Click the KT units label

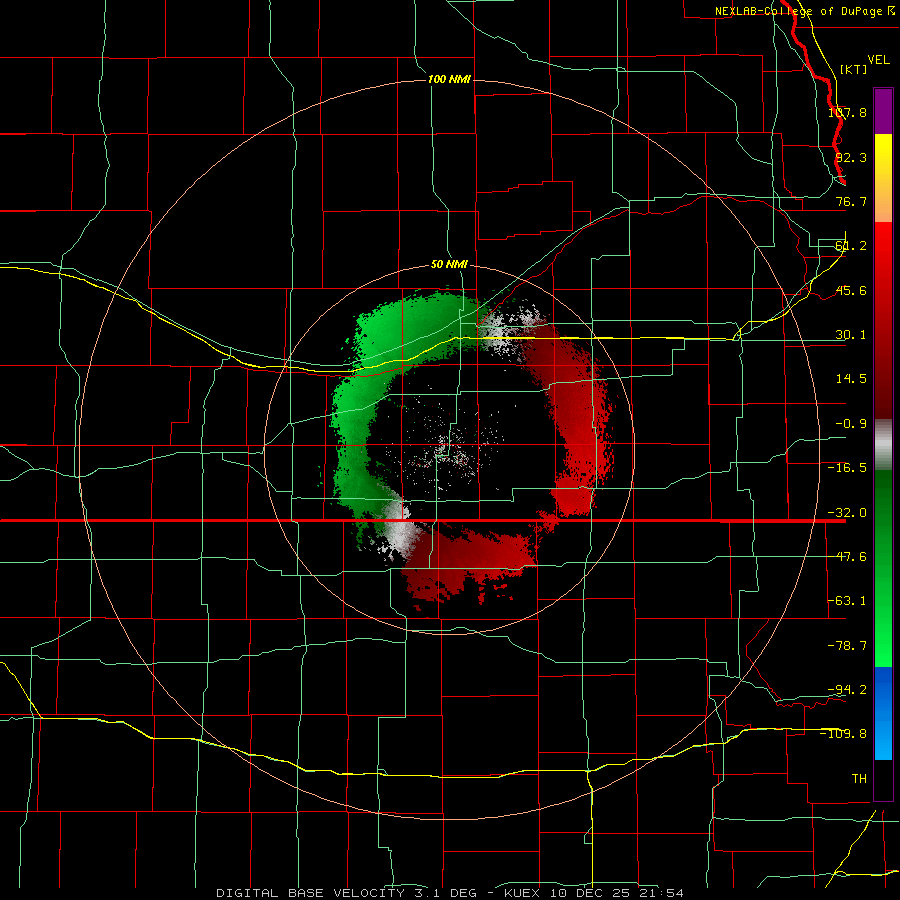tap(854, 69)
